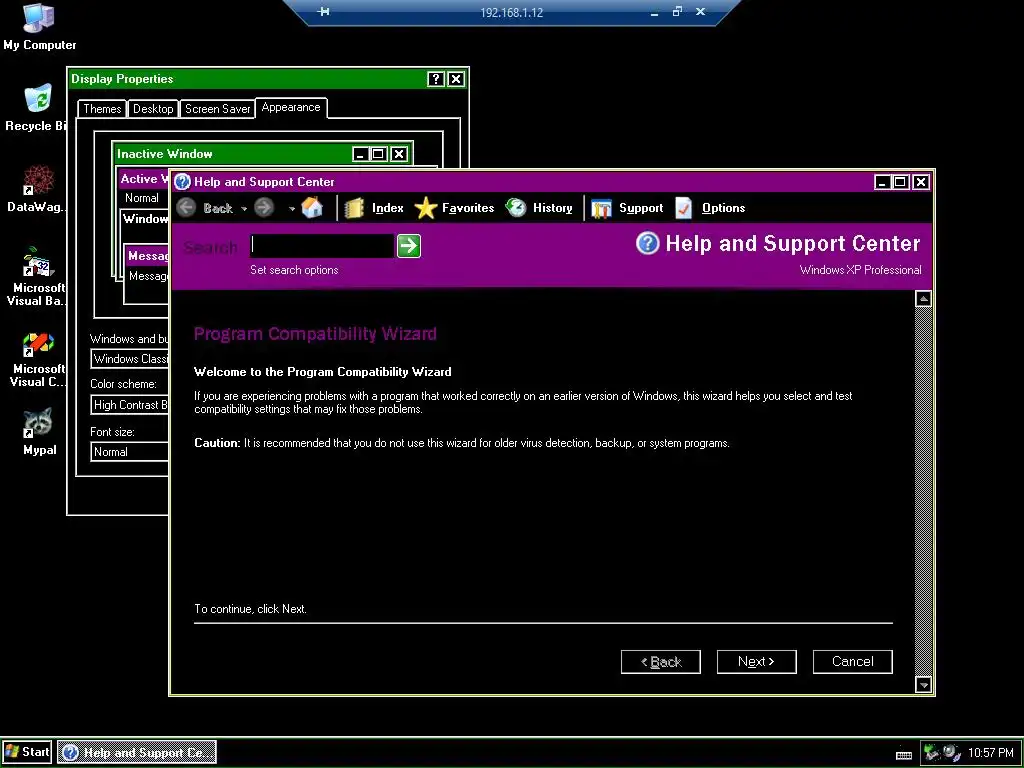Viewport: 1024px width, 768px height.
Task: Open History in Help toolbar
Action: pyautogui.click(x=539, y=208)
